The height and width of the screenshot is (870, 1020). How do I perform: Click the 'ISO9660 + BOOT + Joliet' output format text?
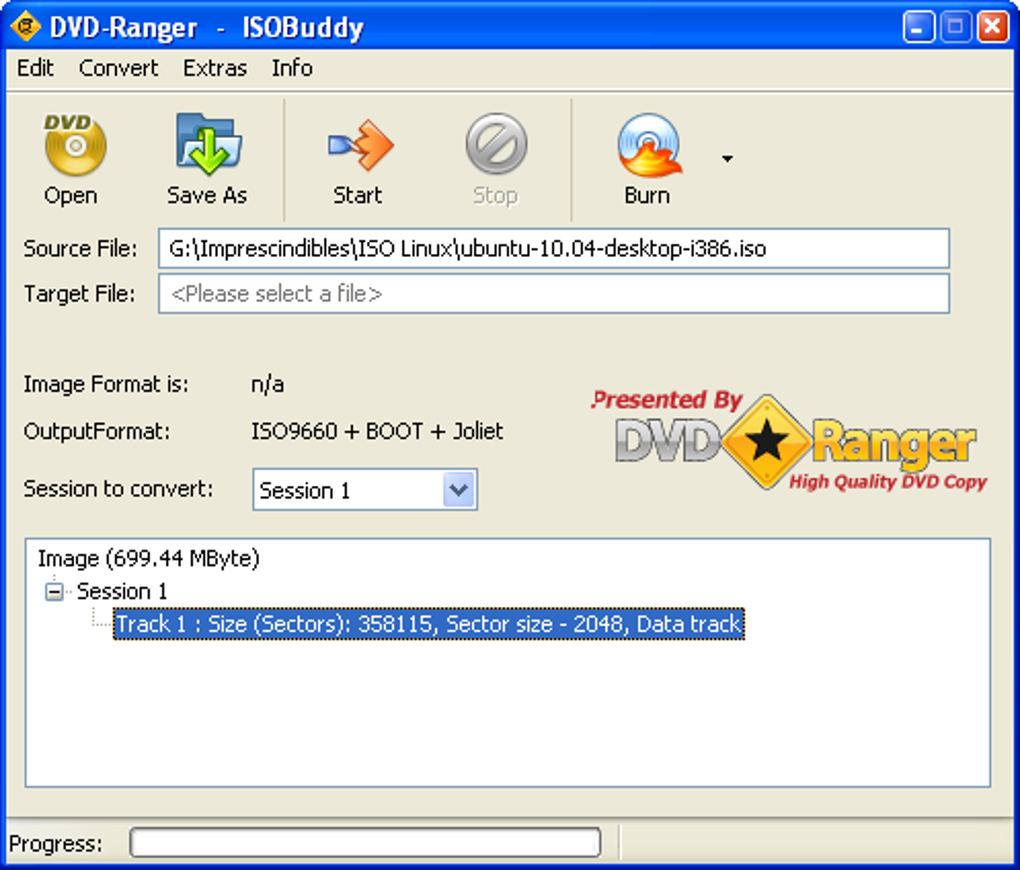click(x=377, y=431)
